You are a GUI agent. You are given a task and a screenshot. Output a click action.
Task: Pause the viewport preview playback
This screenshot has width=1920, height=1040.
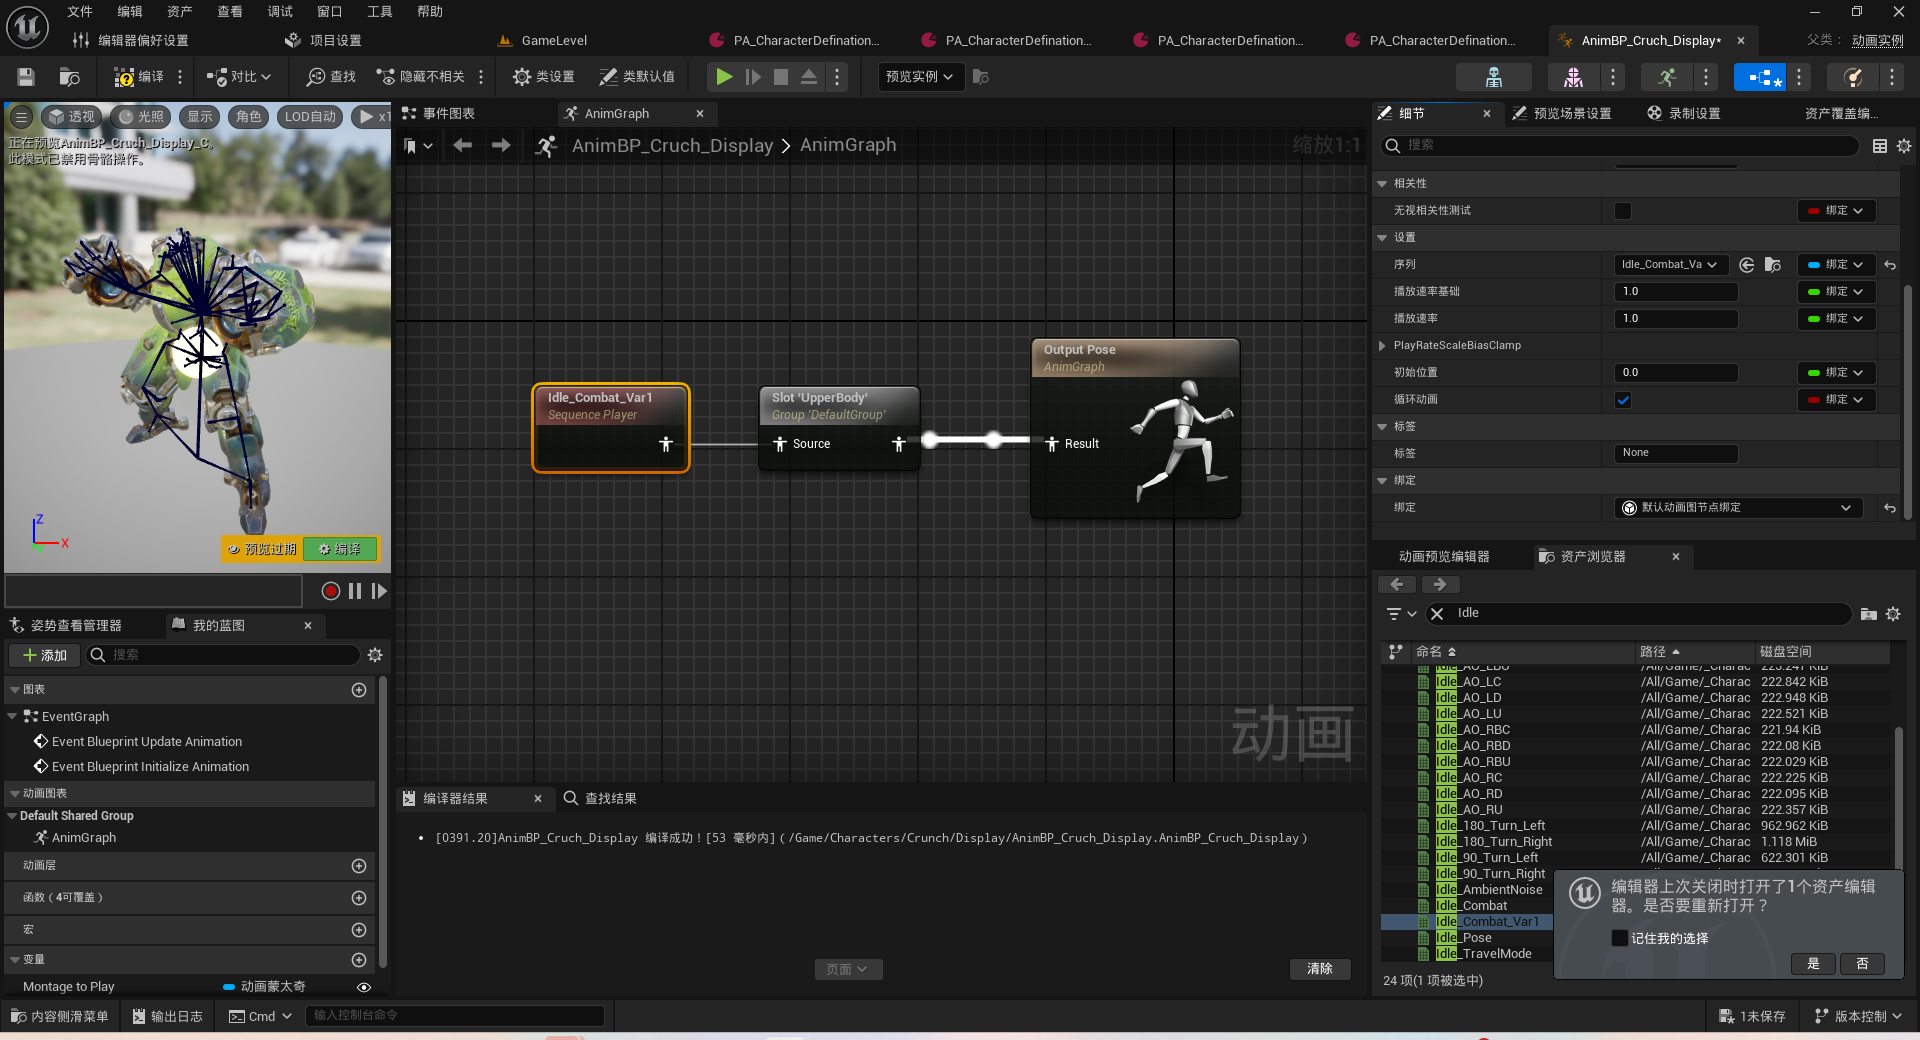point(355,591)
